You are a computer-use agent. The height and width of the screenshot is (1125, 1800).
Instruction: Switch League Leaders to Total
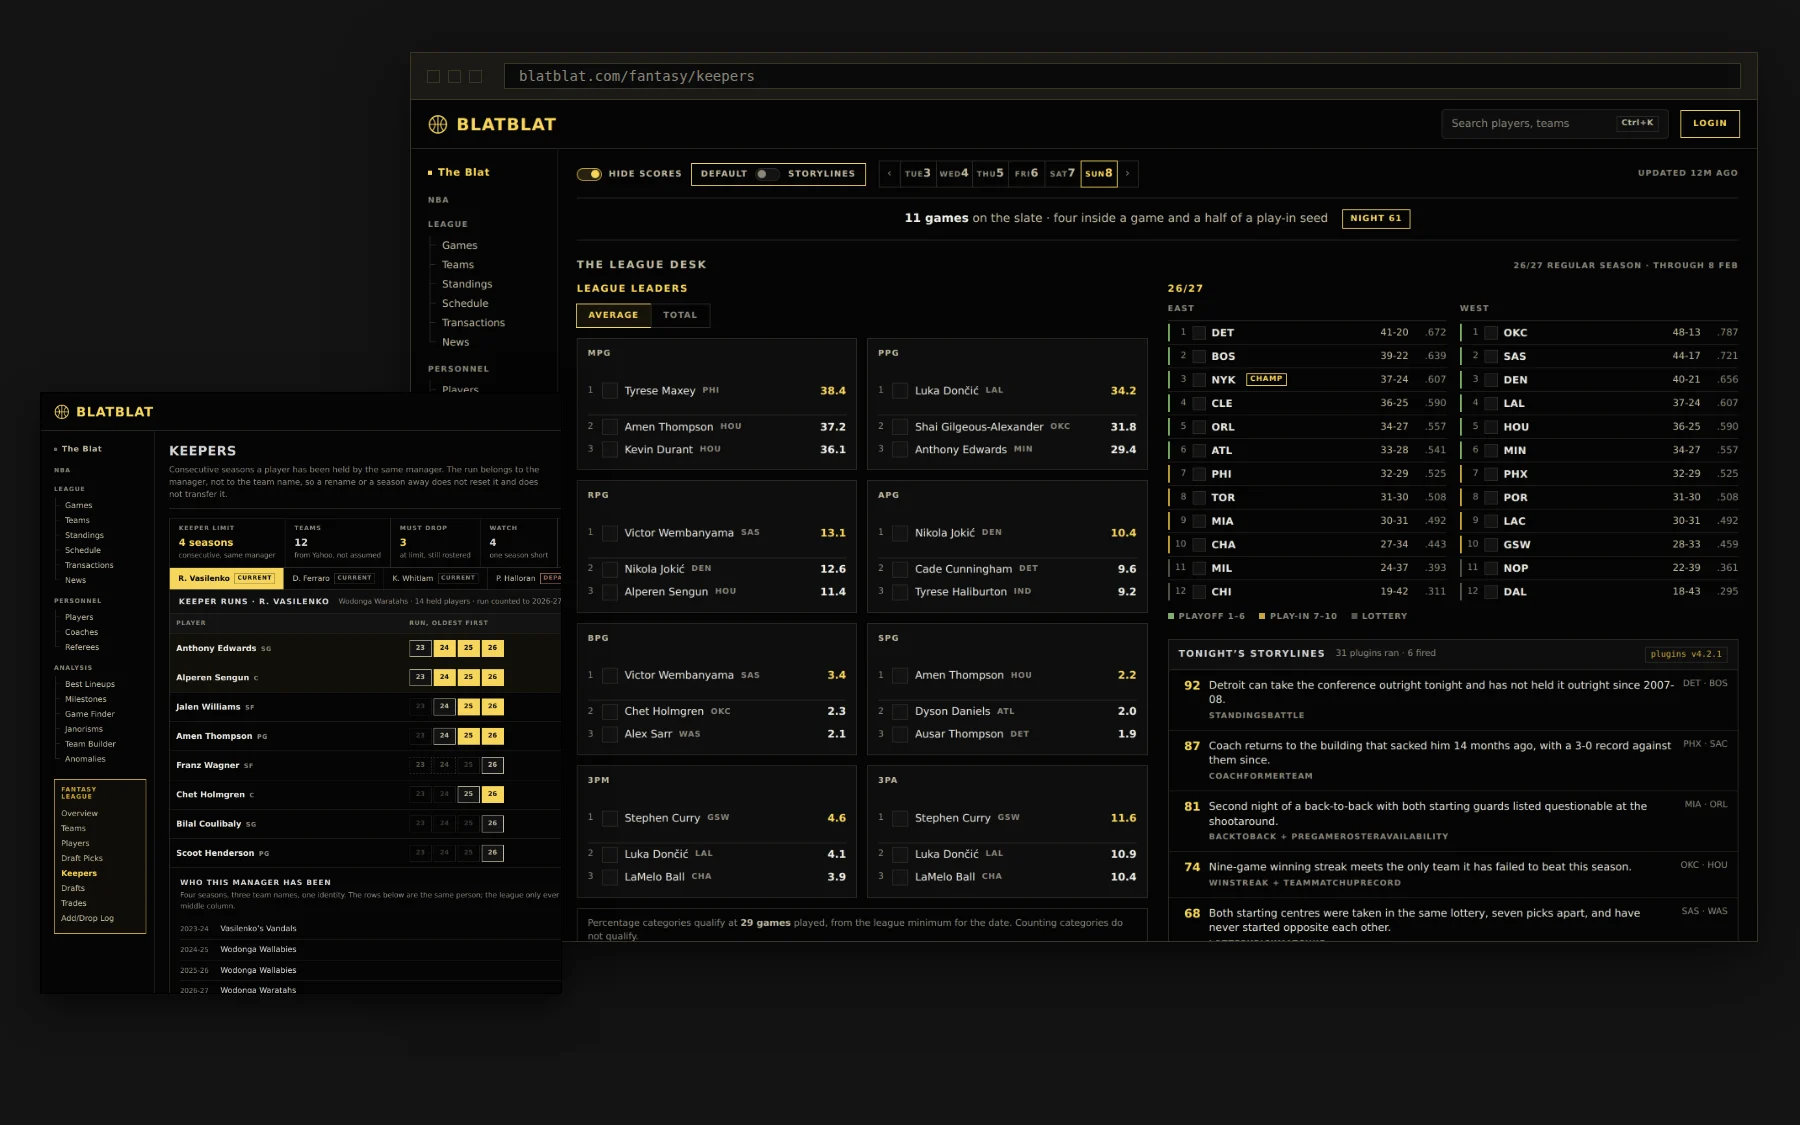[680, 315]
